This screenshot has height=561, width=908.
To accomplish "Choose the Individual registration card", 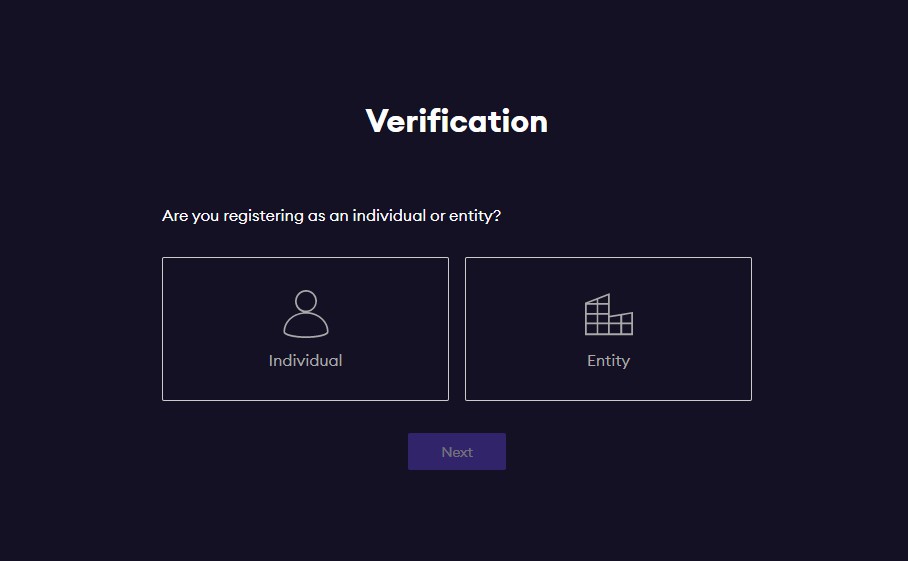I will [305, 329].
